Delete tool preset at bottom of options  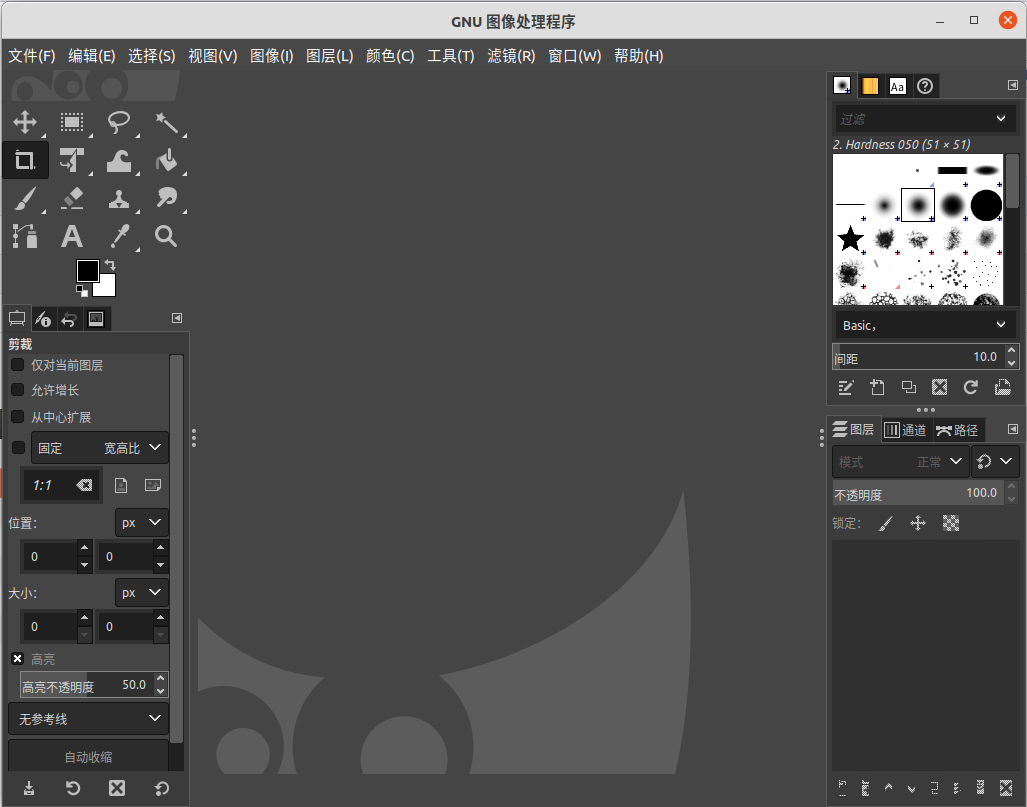tap(117, 788)
